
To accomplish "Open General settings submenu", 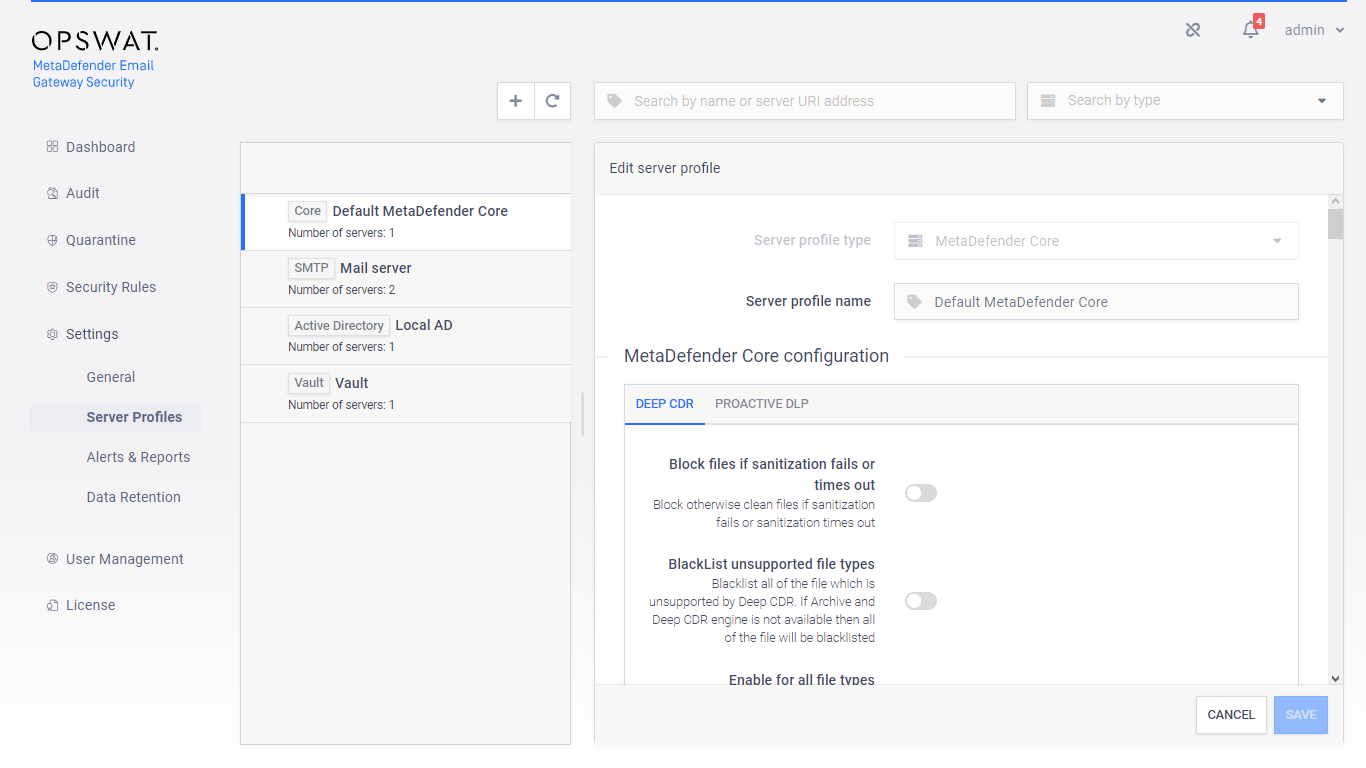I will click(111, 377).
